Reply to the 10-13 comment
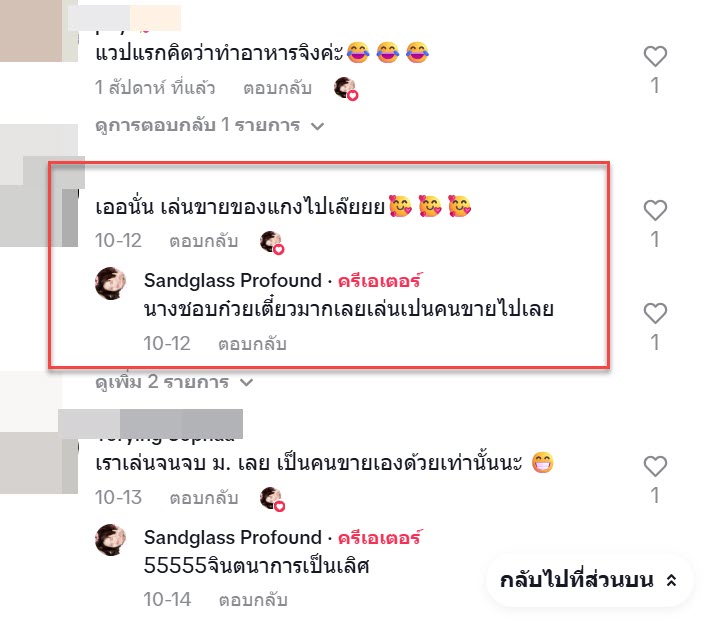Screen dimensions: 713x621 coord(204,498)
